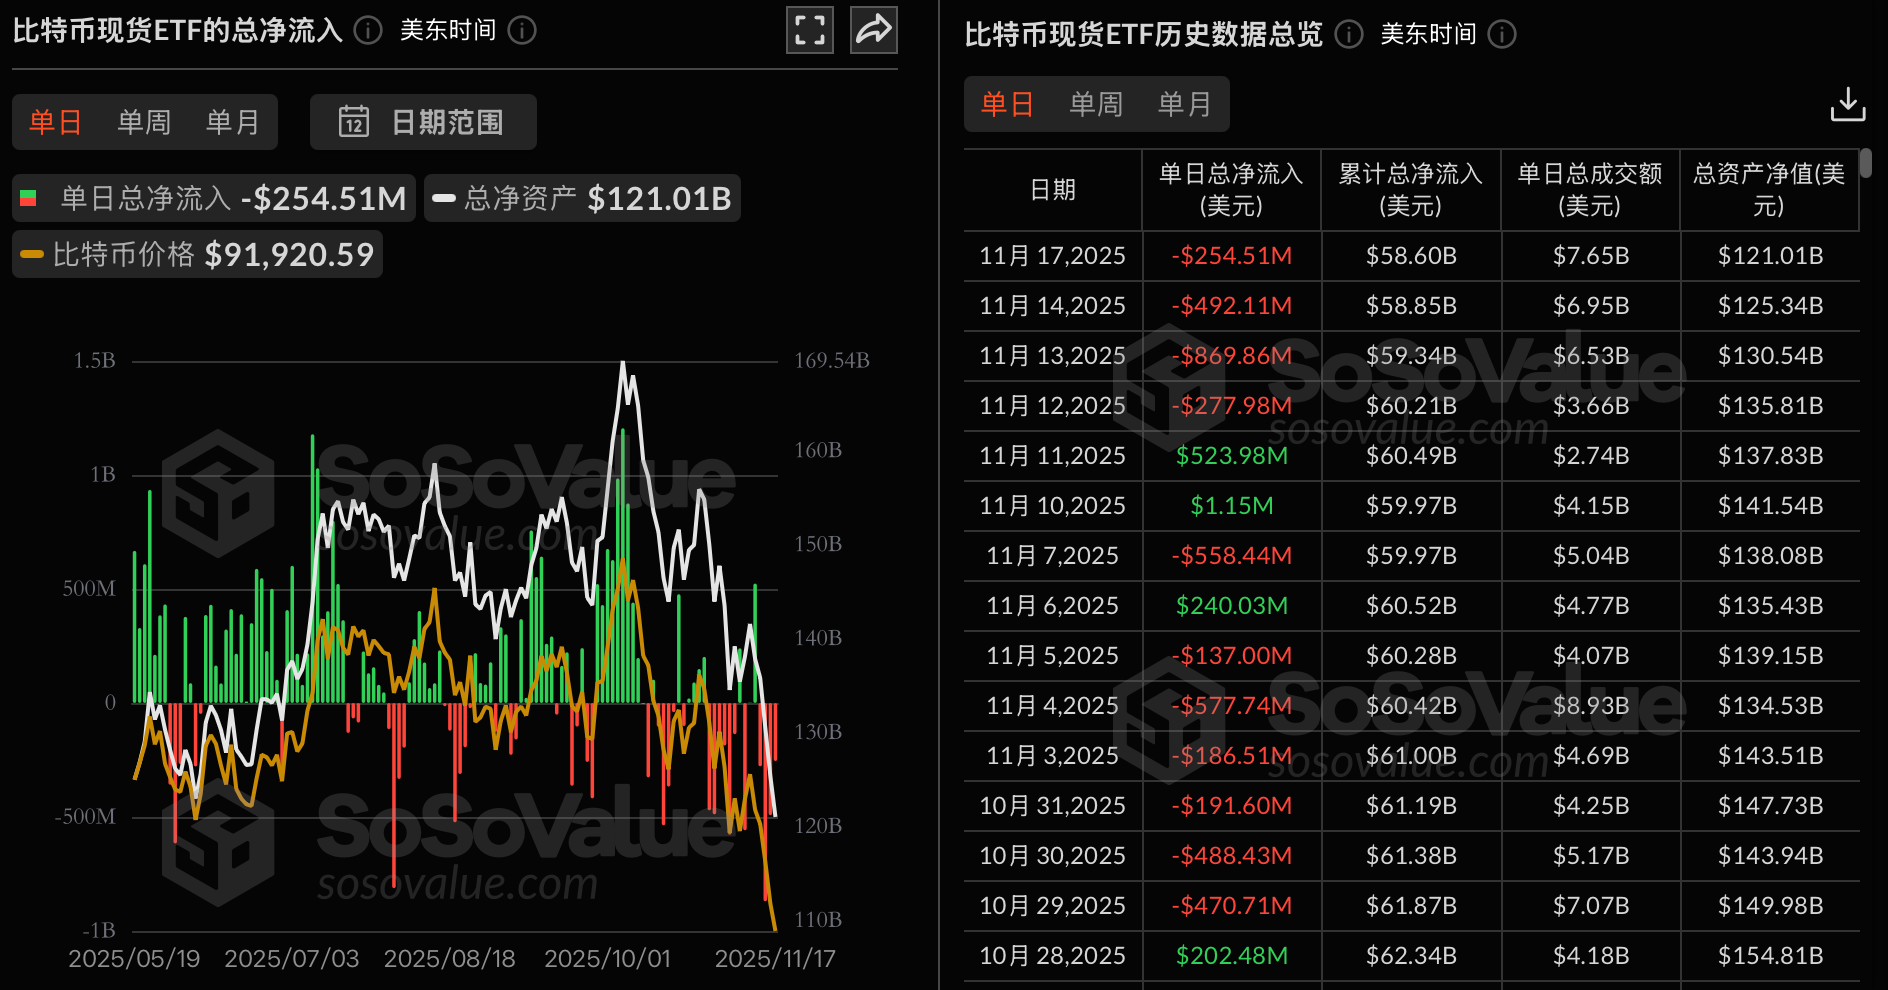Download the ETF historical data table
The width and height of the screenshot is (1888, 990).
pyautogui.click(x=1847, y=104)
